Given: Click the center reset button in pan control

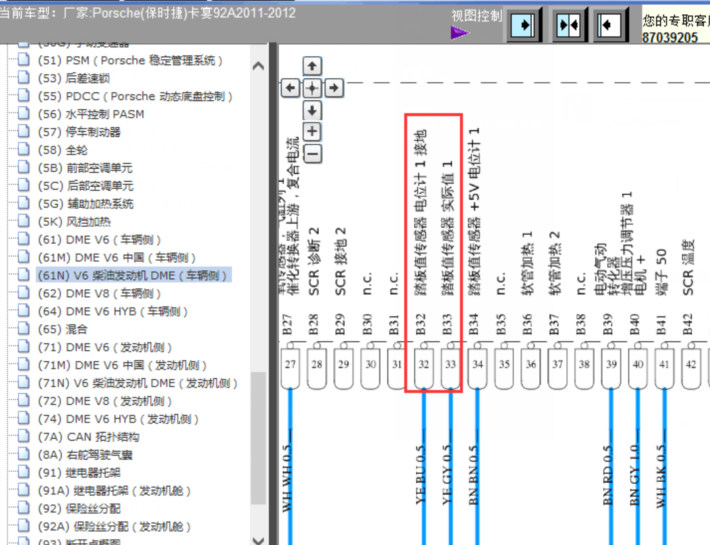Looking at the screenshot, I should click(x=312, y=88).
